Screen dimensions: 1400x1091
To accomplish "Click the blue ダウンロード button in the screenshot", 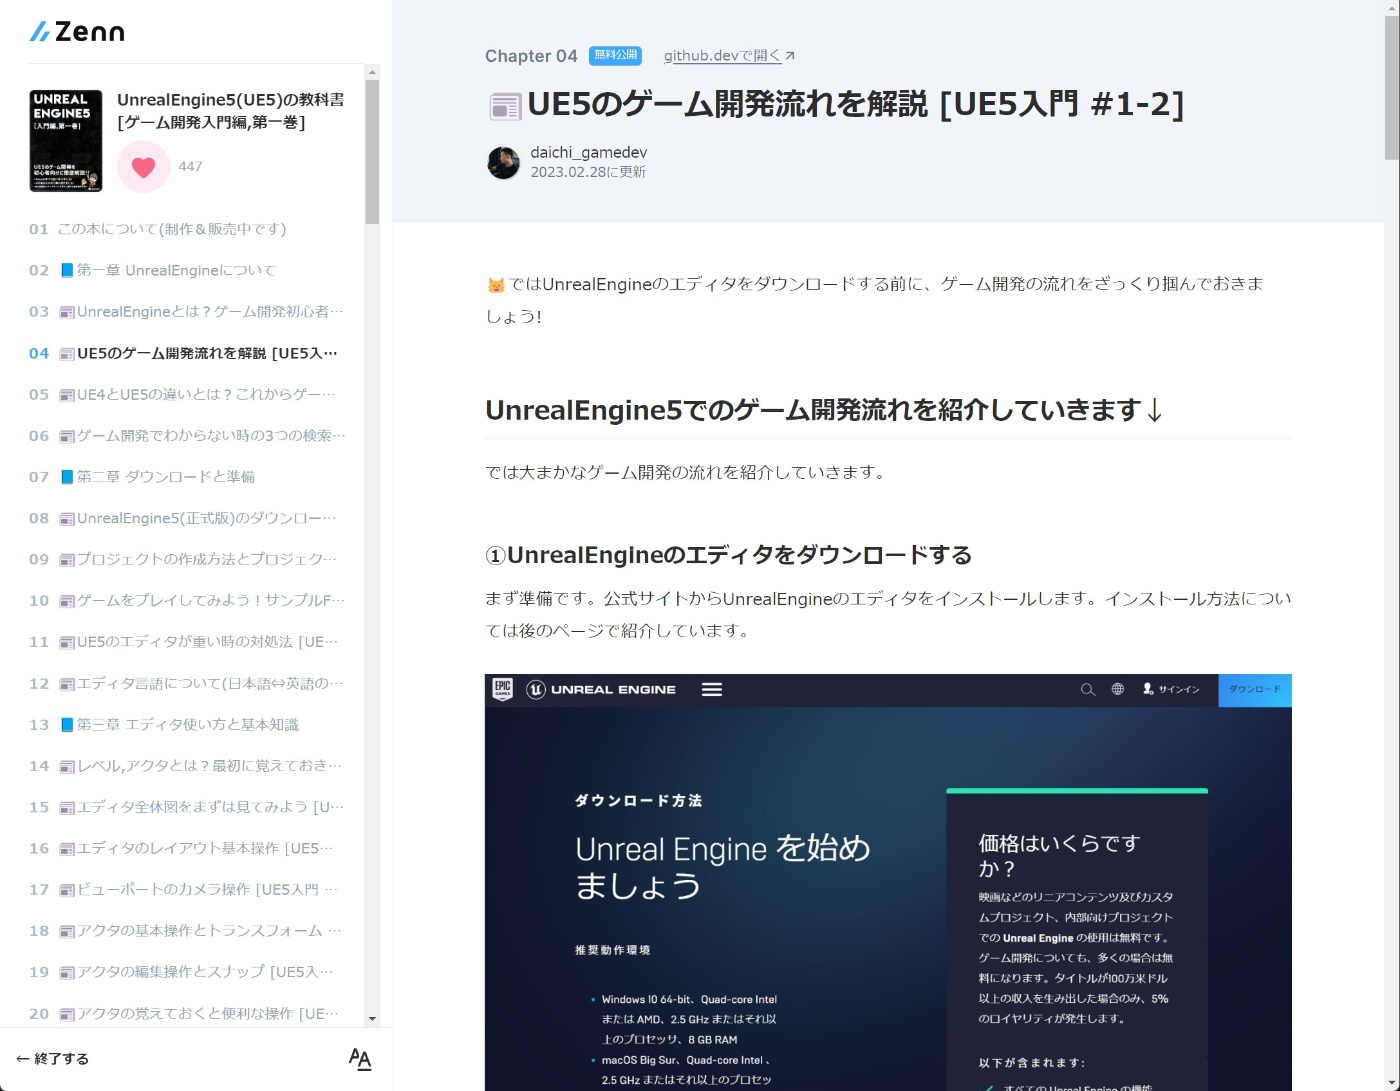I will (1255, 690).
